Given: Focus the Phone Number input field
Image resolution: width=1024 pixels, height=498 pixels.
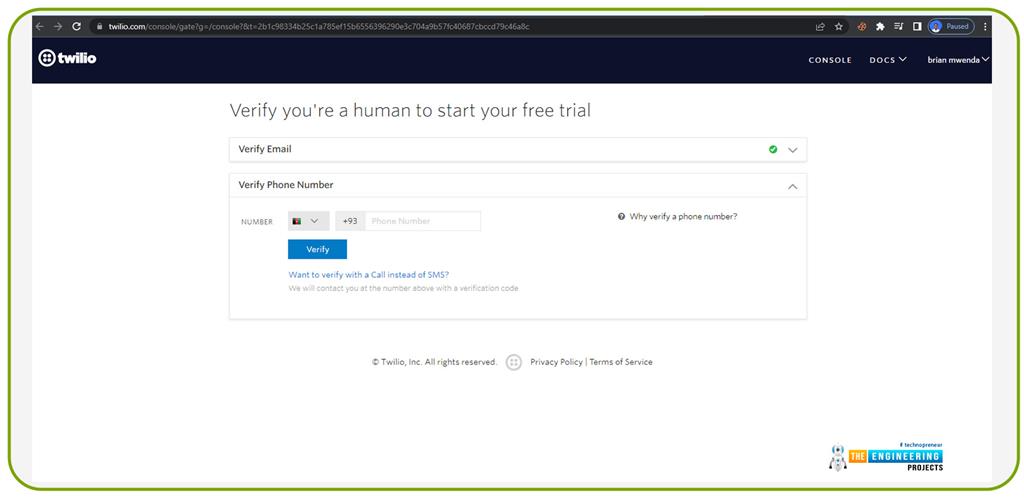Looking at the screenshot, I should click(x=422, y=221).
